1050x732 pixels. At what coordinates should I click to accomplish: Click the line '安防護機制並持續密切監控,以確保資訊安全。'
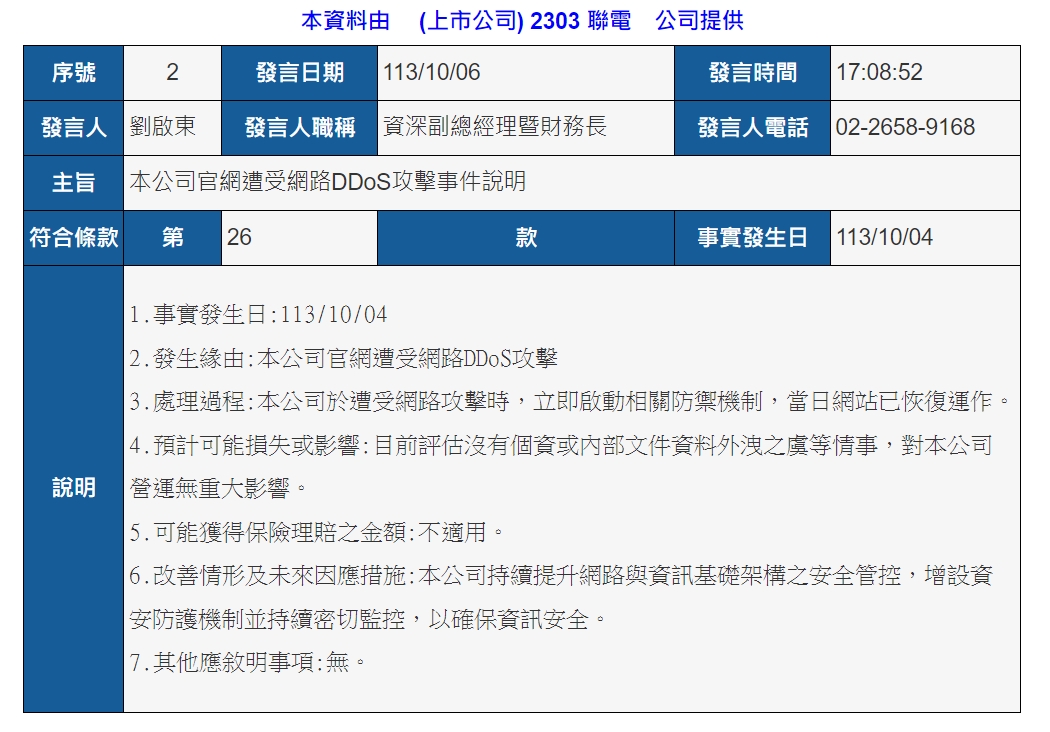(368, 619)
